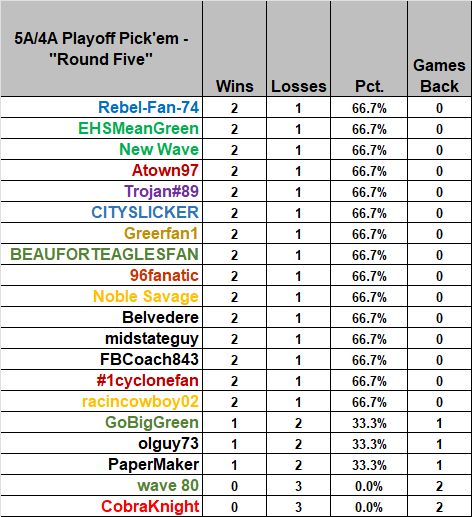Select the Rebel-Fan-74 name cell
472x517 pixels.
pyautogui.click(x=101, y=107)
